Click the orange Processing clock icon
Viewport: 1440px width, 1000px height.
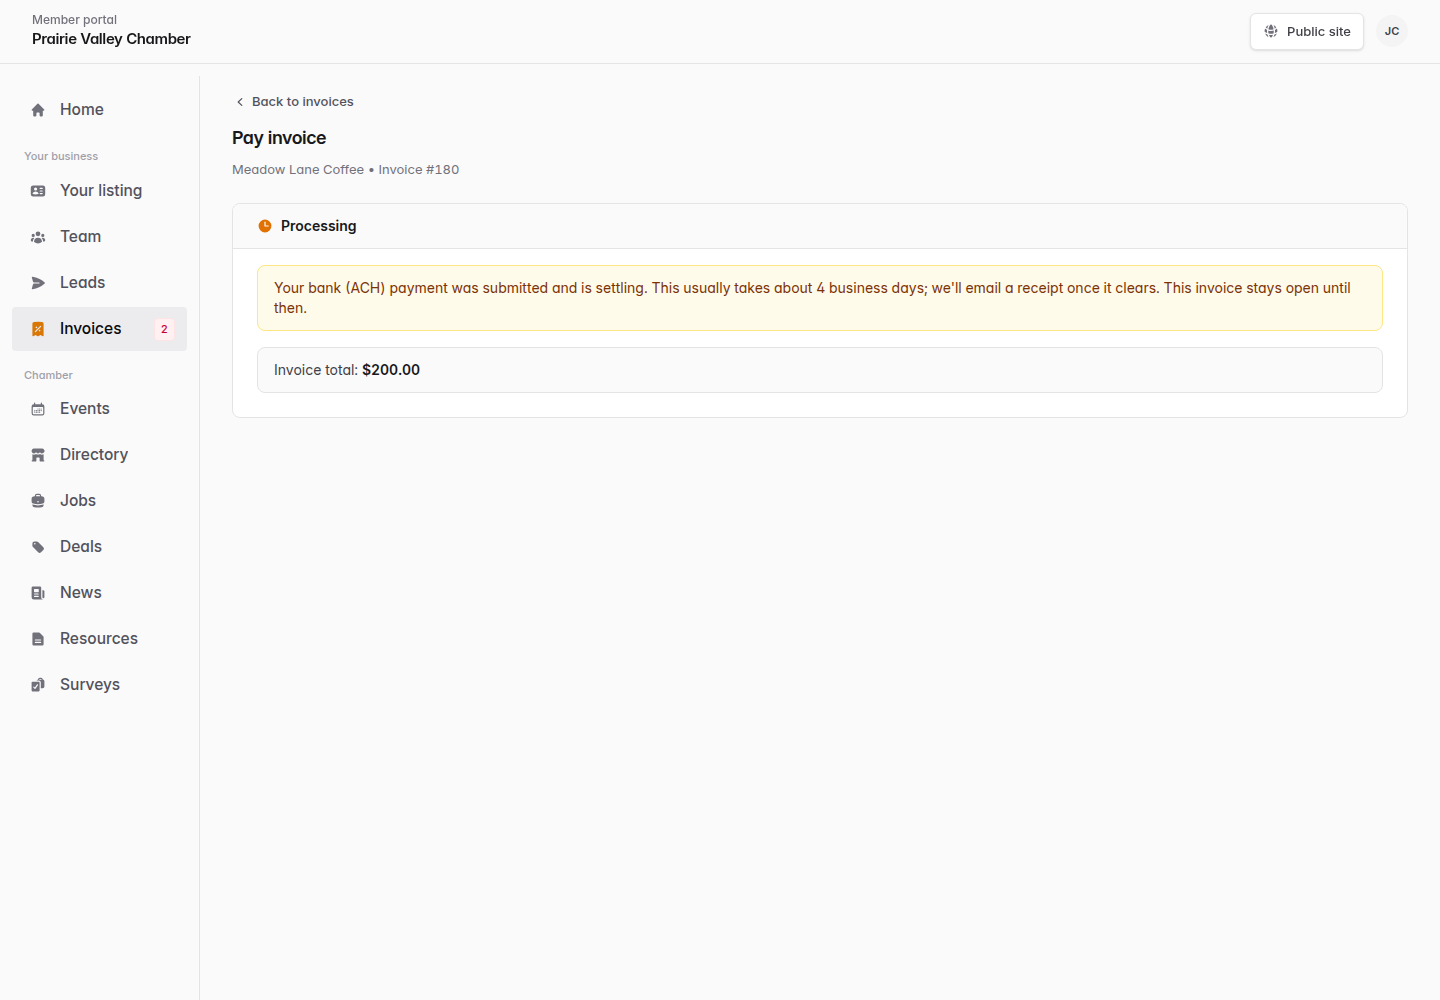click(265, 226)
